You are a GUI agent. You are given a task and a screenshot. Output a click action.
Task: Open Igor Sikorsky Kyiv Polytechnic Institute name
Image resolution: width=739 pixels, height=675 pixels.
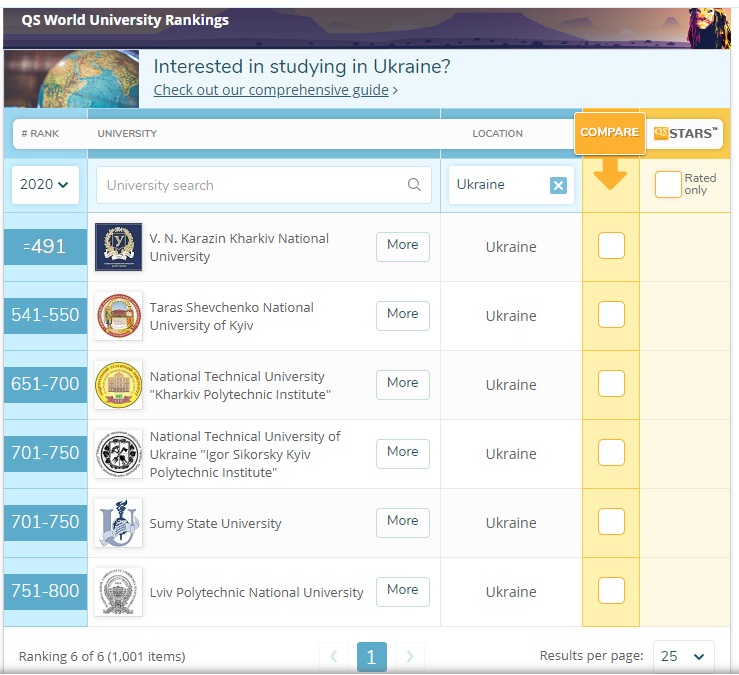pos(245,454)
